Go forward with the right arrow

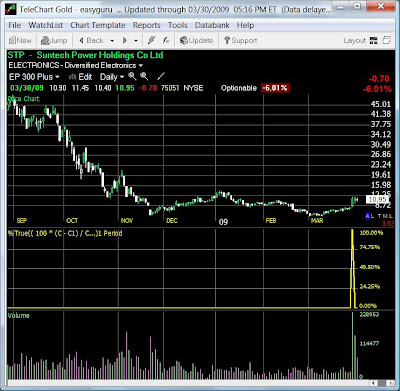(x=125, y=41)
